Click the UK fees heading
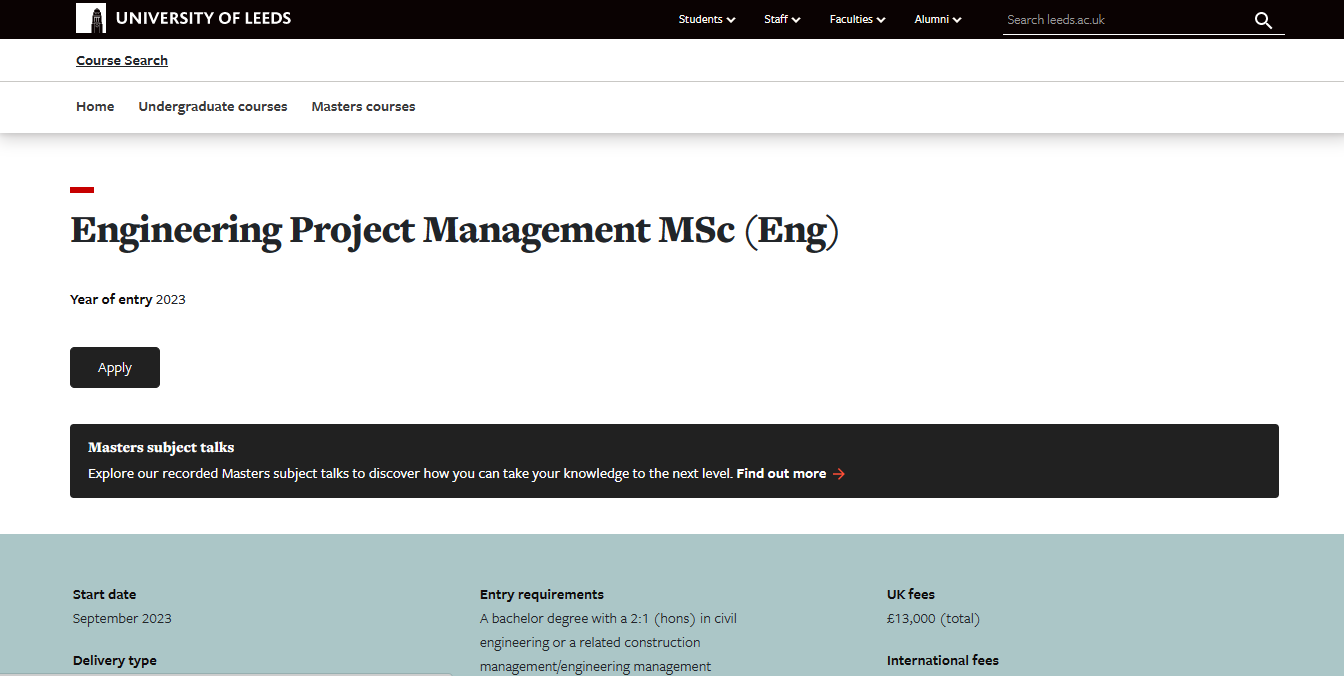Viewport: 1344px width, 676px height. [x=910, y=595]
